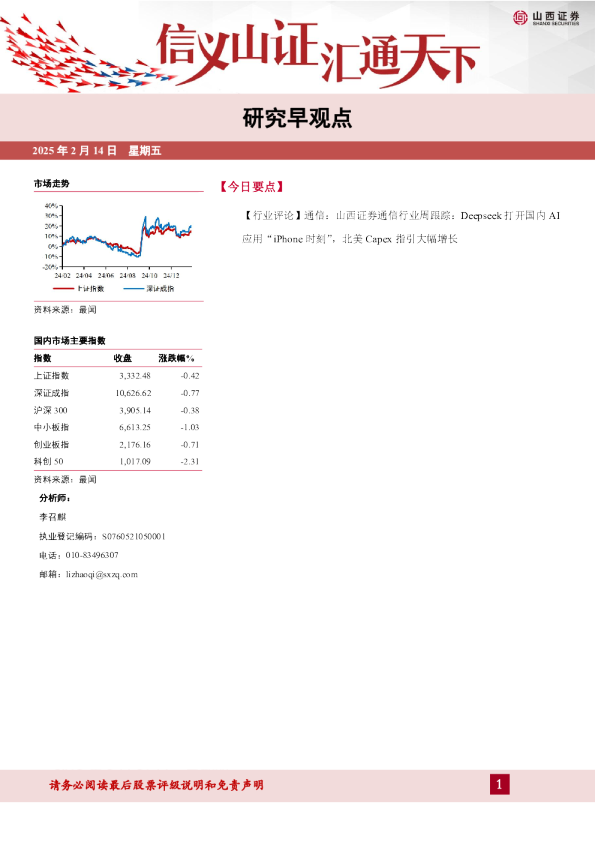Select the 科创 50 table row
This screenshot has height=842, width=595.
(x=117, y=462)
